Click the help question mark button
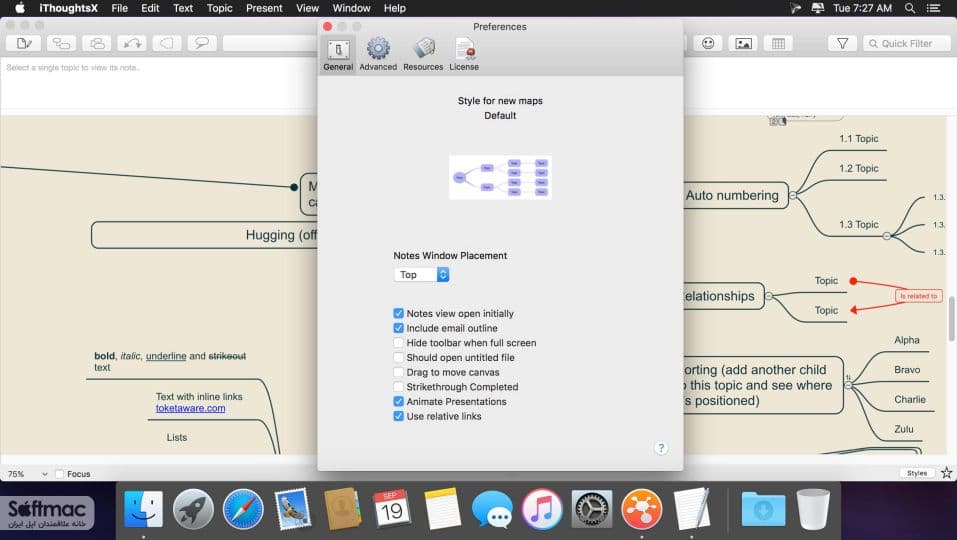957x540 pixels. [x=661, y=448]
